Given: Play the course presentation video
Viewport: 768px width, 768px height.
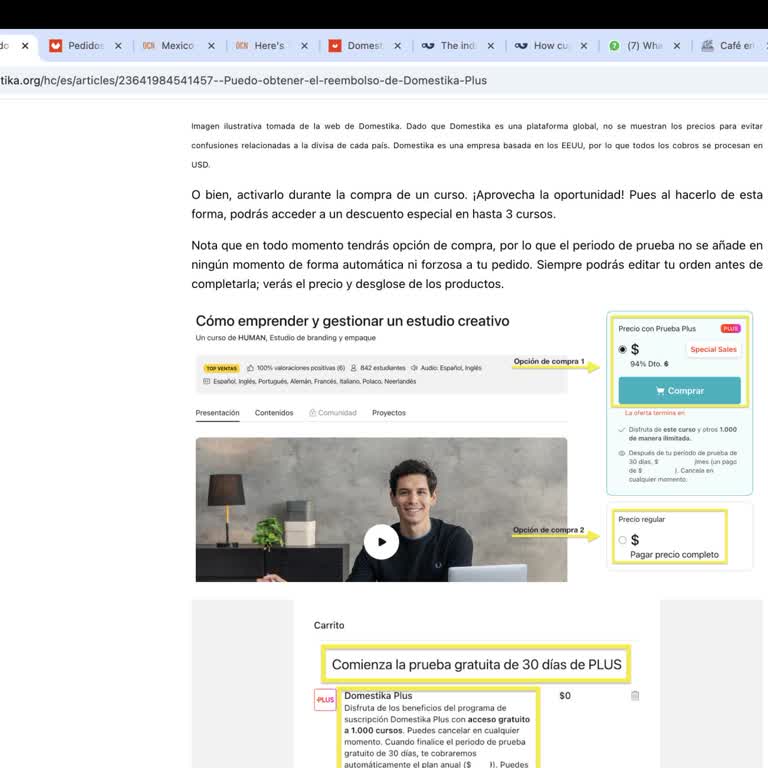Looking at the screenshot, I should [381, 542].
